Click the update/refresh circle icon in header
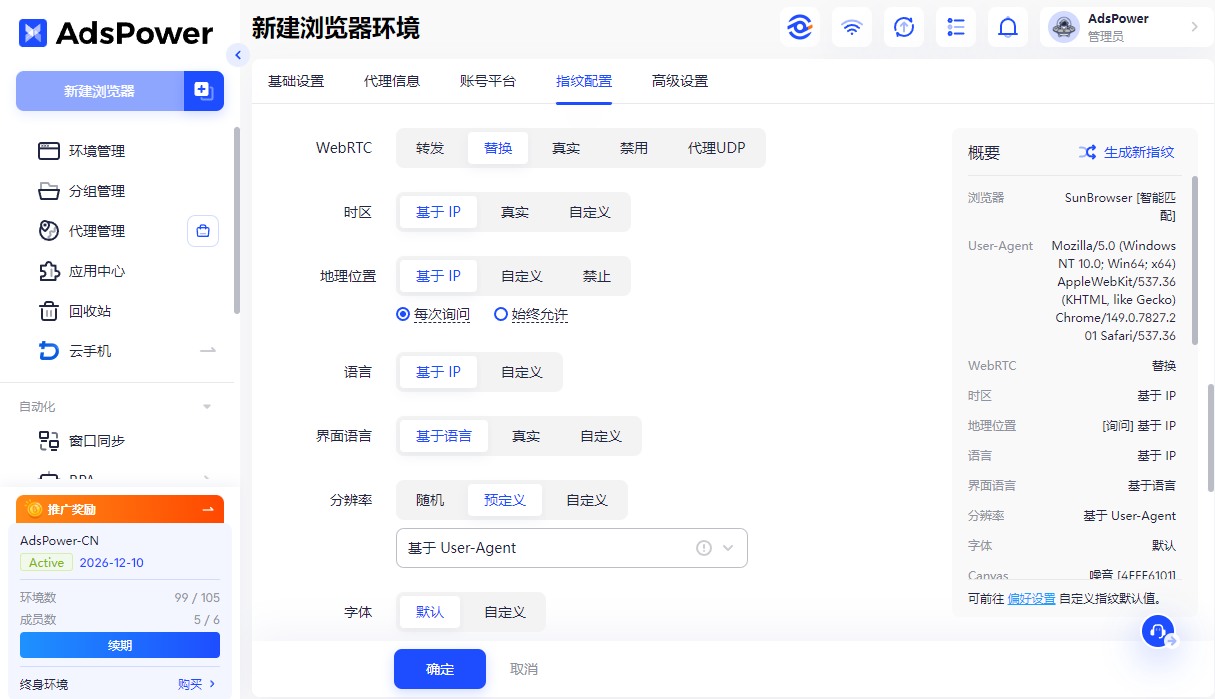The height and width of the screenshot is (699, 1215). coord(904,27)
